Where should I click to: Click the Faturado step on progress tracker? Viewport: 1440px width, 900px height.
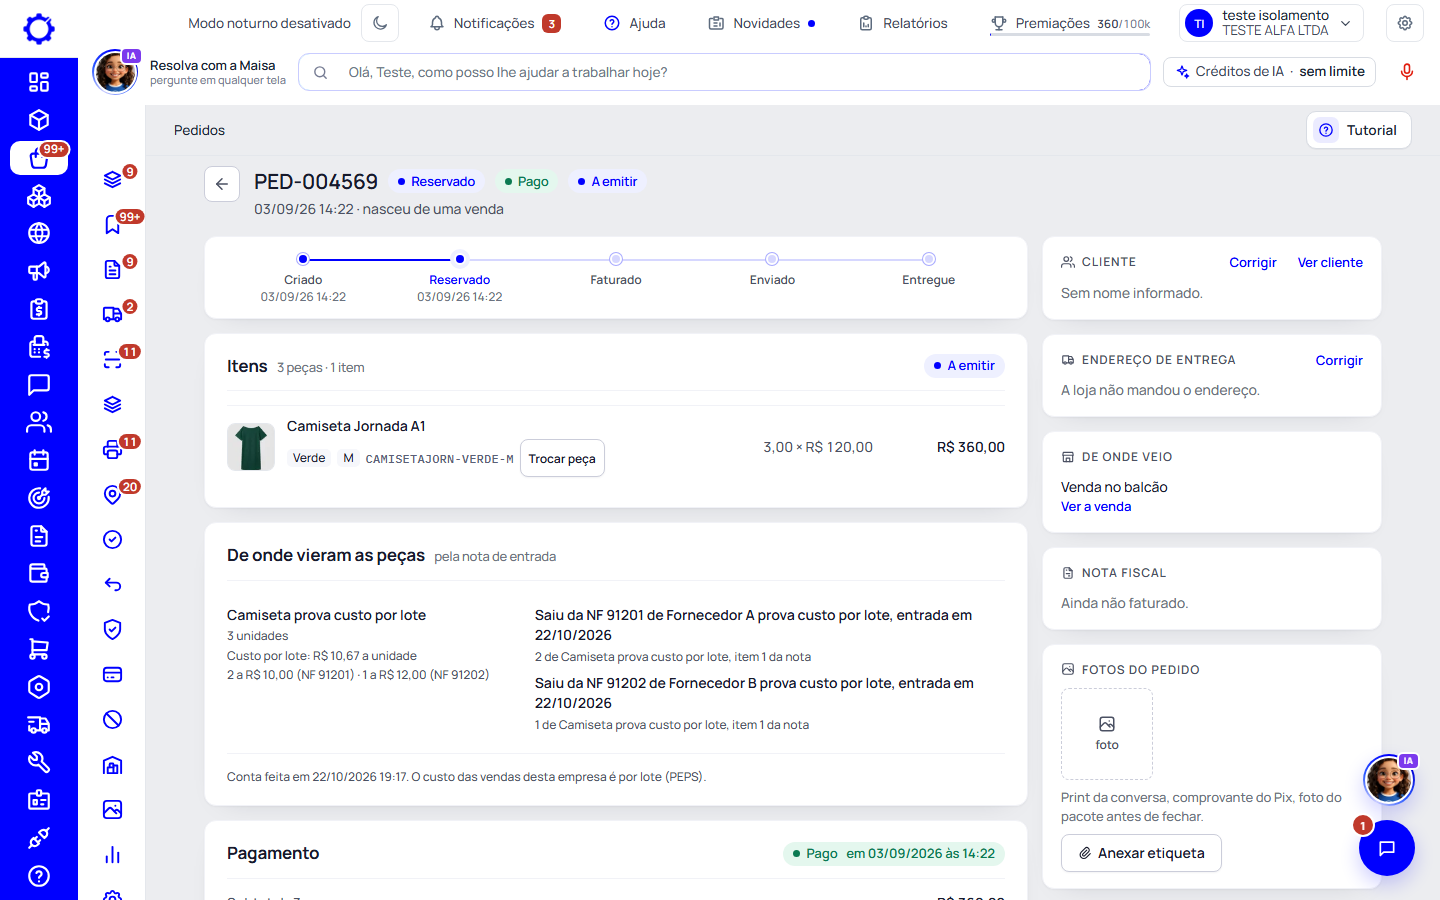pyautogui.click(x=616, y=270)
